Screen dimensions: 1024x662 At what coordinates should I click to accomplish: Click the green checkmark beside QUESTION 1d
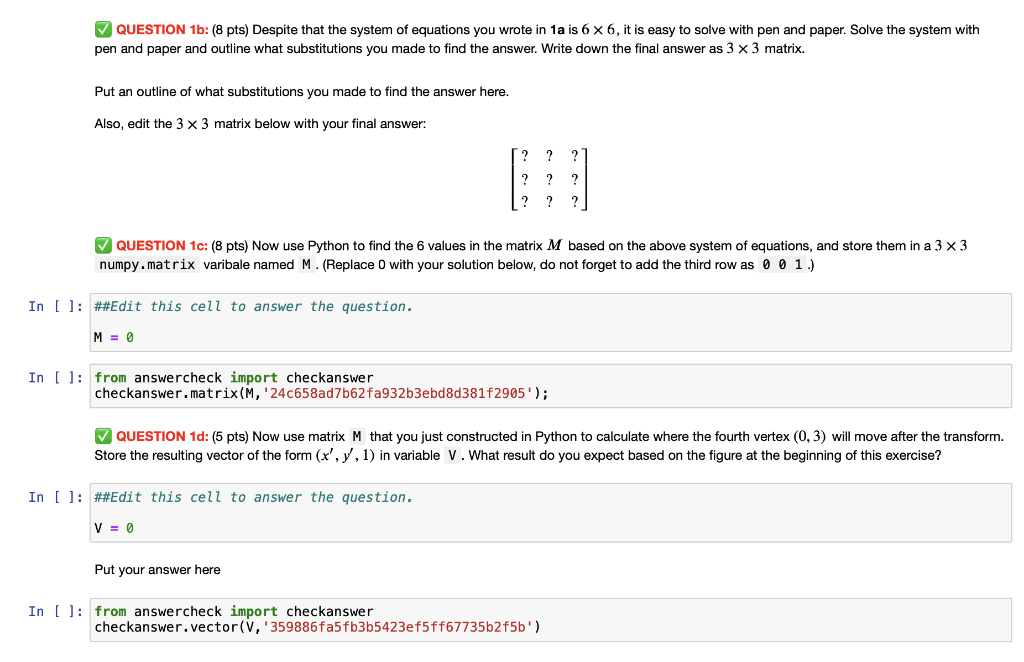(x=103, y=435)
